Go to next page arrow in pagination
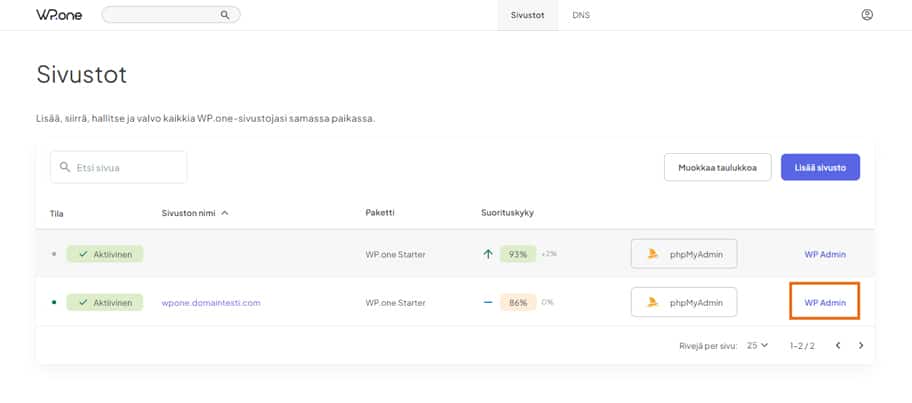This screenshot has width=912, height=403. [x=861, y=345]
